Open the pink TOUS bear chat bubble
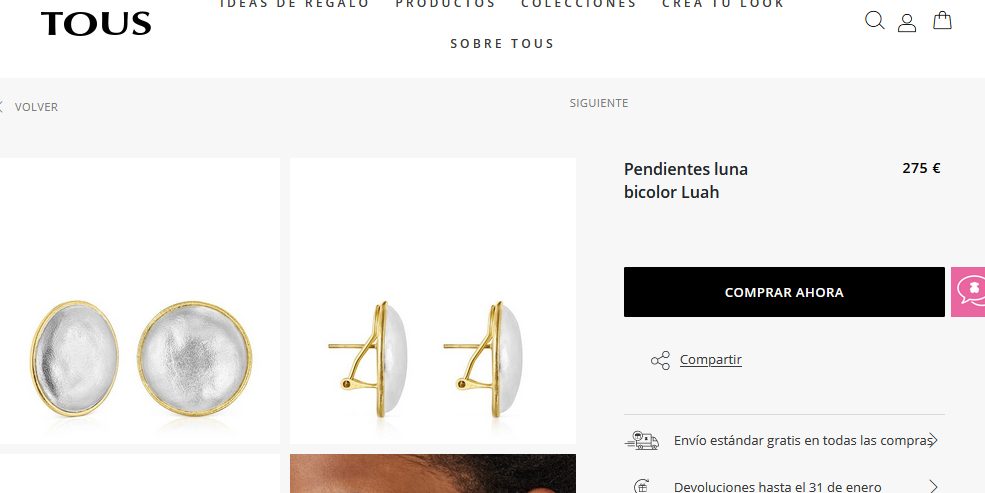Screen dimensions: 985x493 (969, 292)
